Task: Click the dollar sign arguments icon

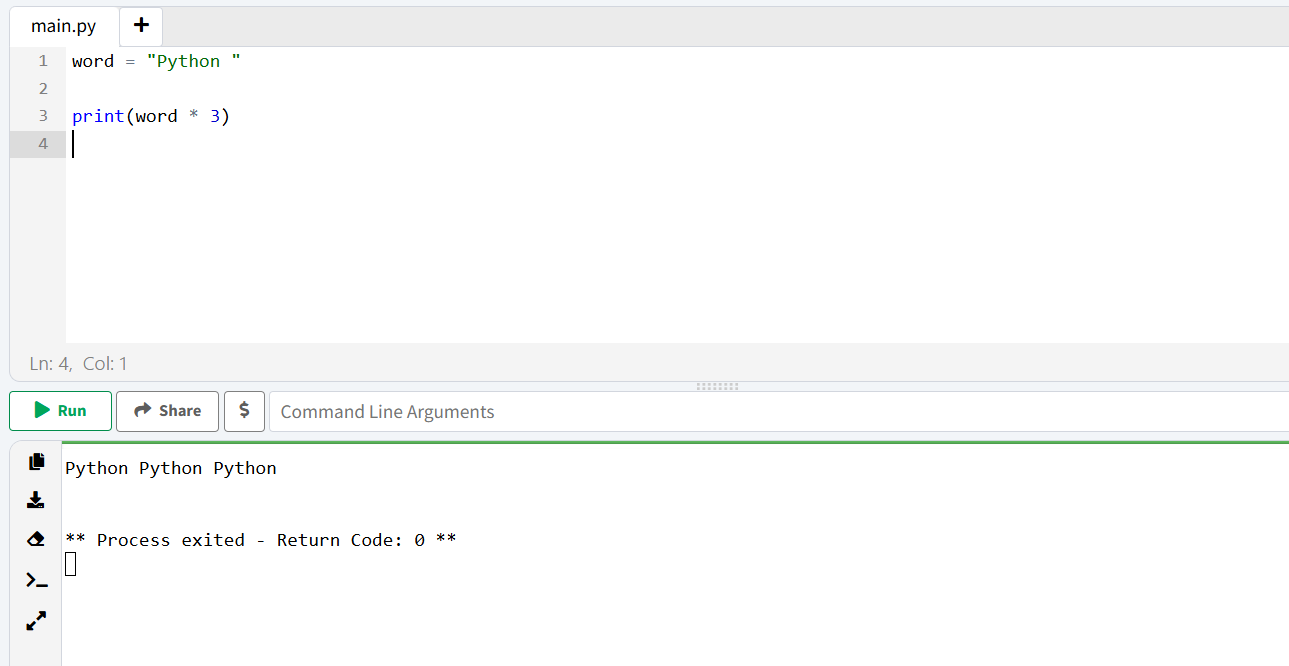Action: [244, 411]
